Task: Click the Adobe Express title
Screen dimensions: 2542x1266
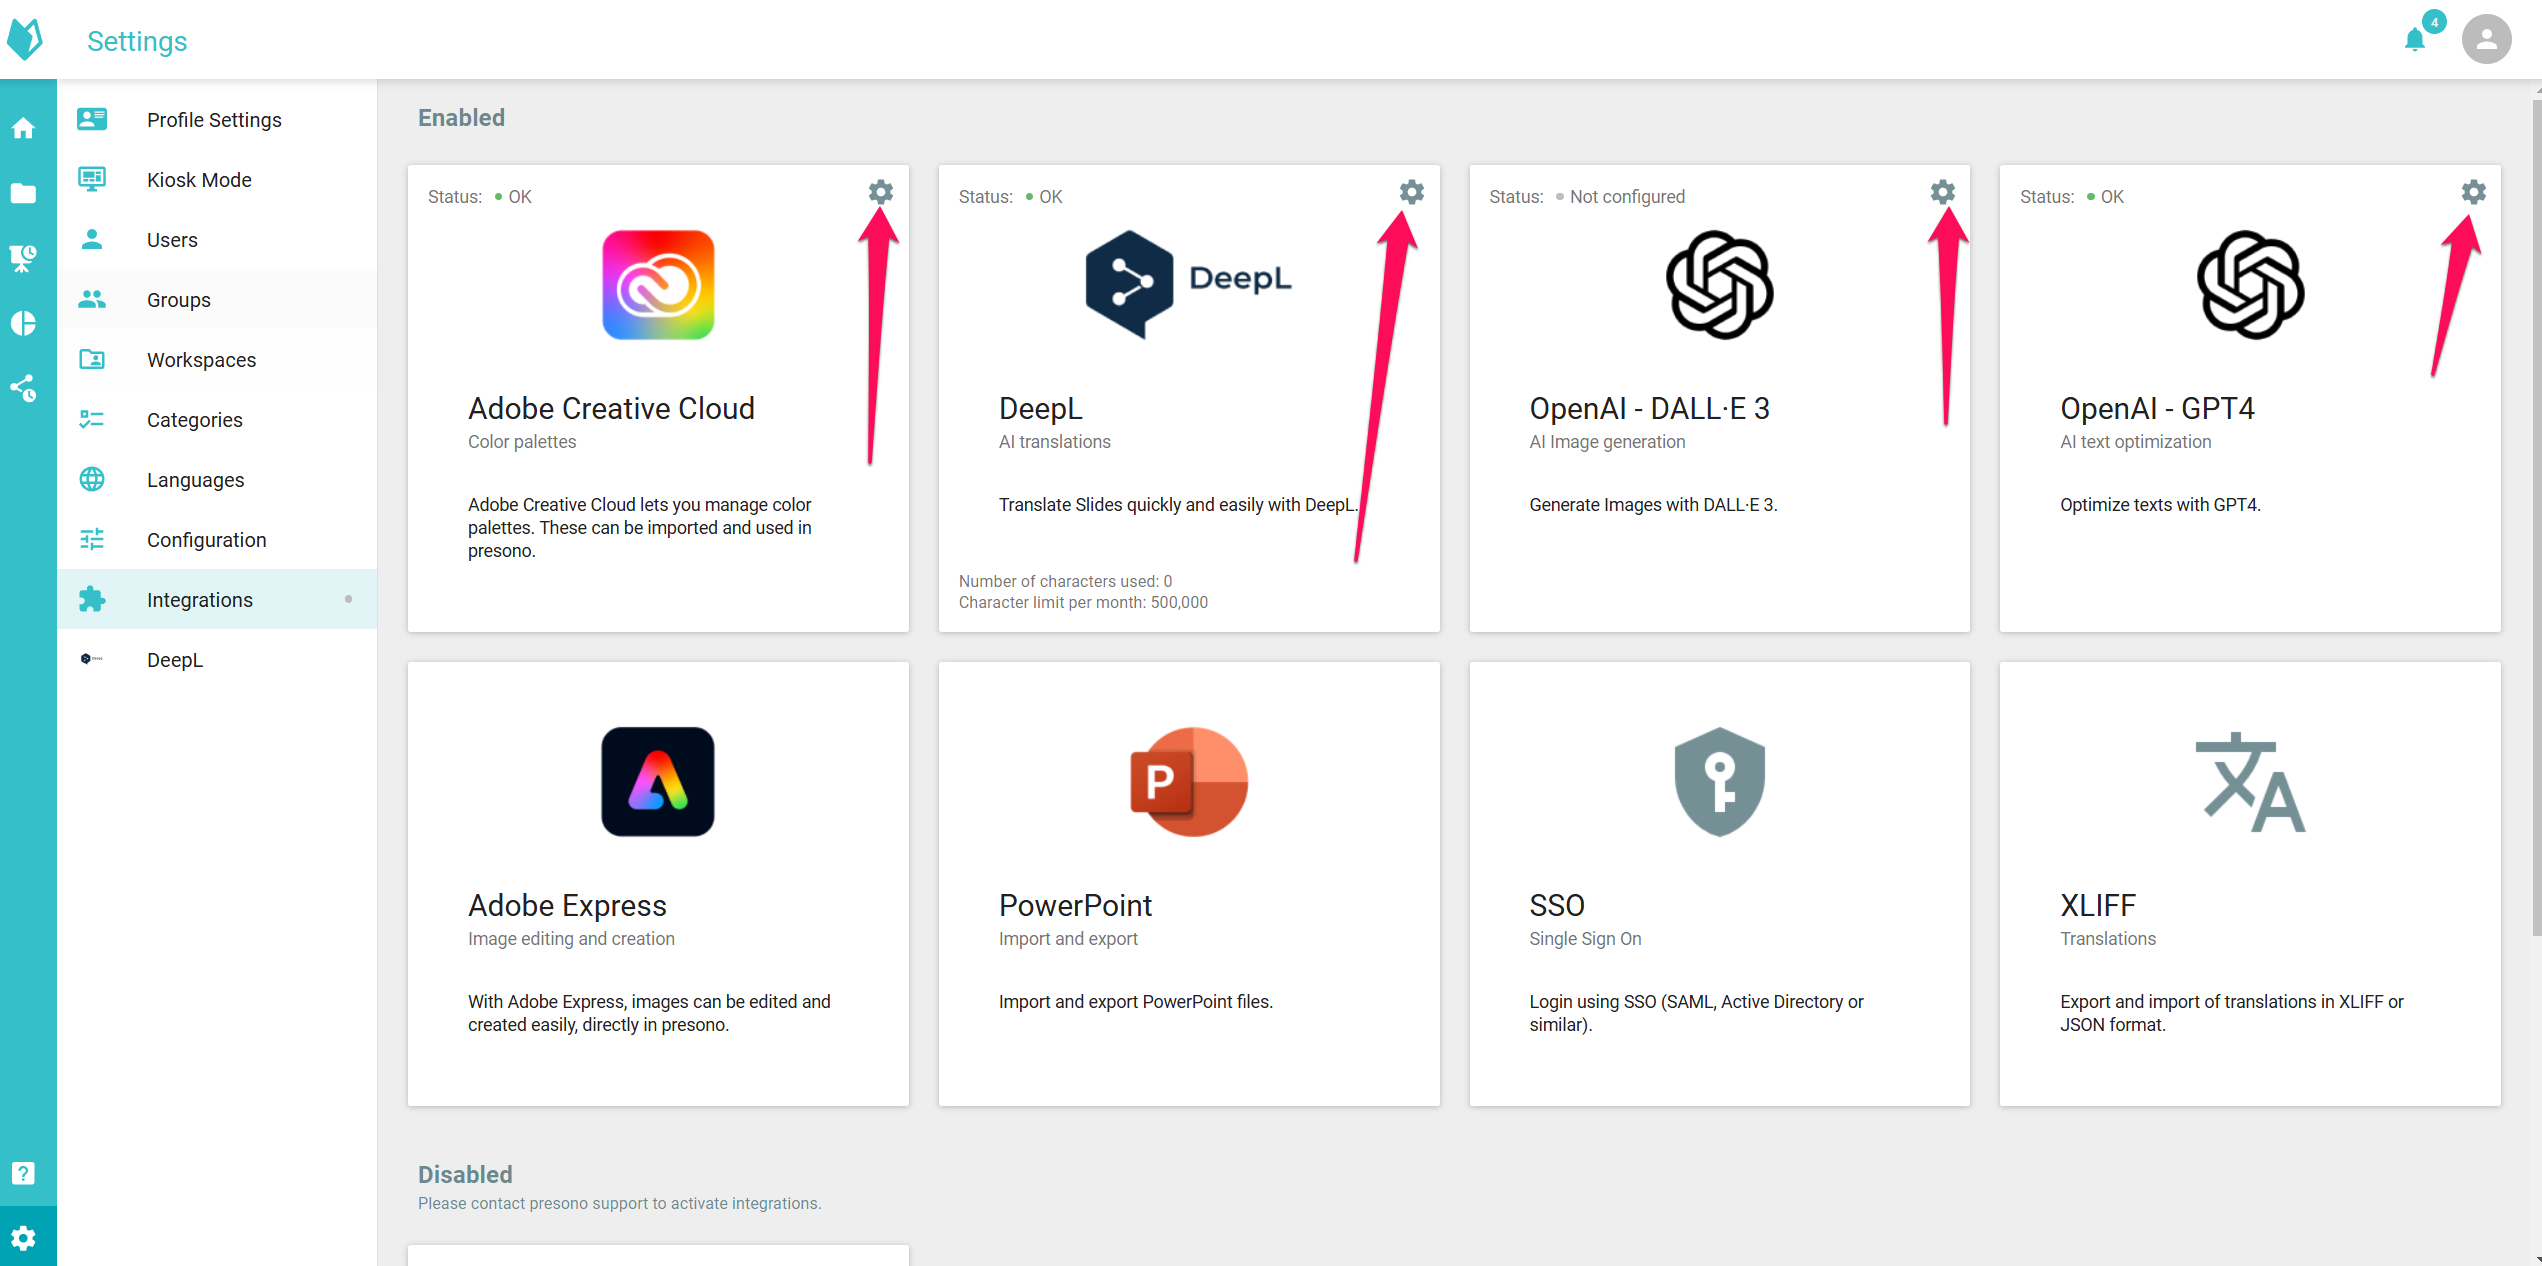Action: [x=567, y=905]
